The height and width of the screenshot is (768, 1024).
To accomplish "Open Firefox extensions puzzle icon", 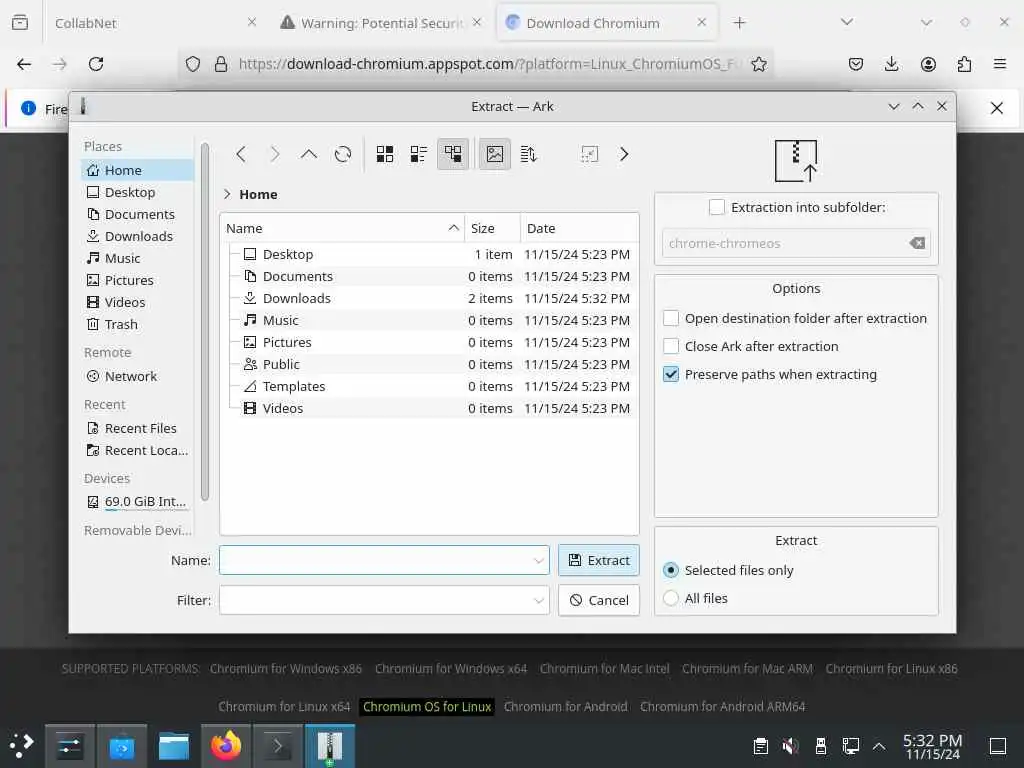I will click(x=964, y=64).
